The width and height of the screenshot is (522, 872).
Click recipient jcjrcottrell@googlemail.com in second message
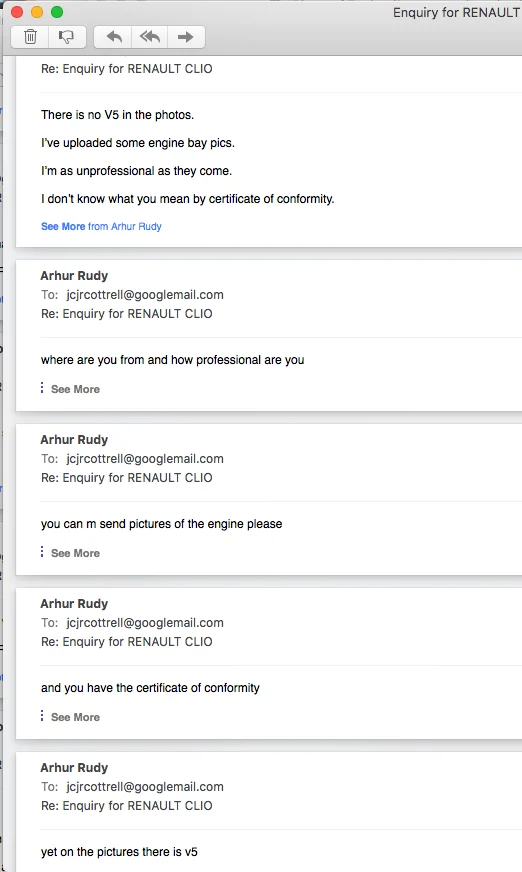click(145, 295)
